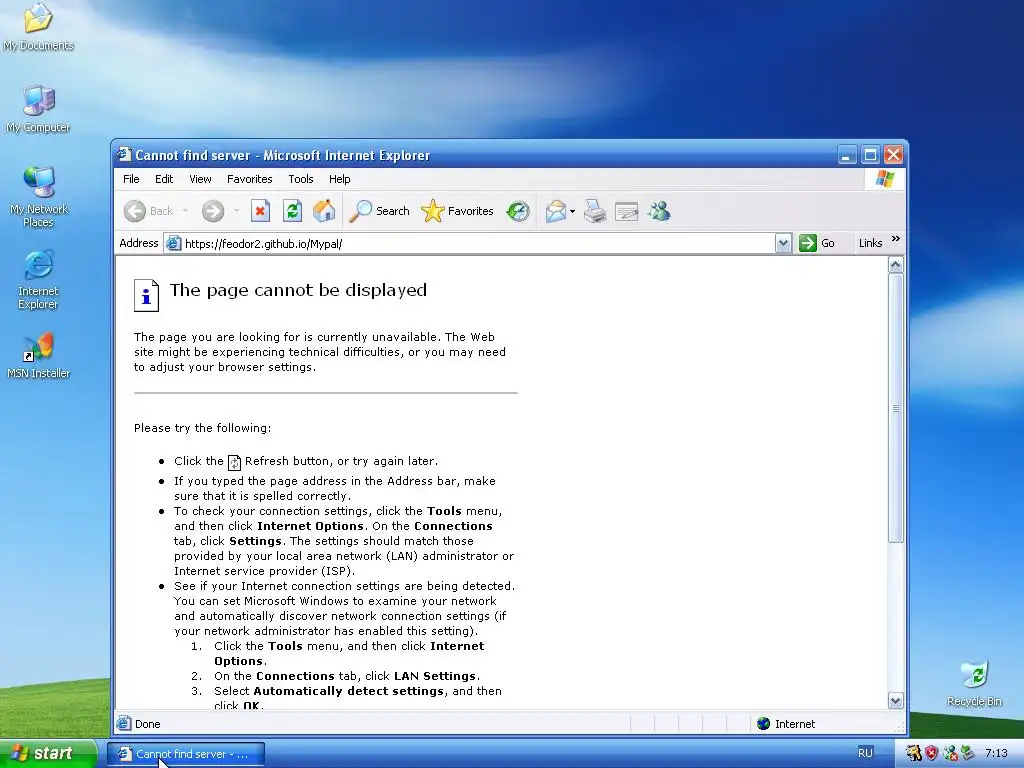Screen dimensions: 1024x768
Task: Click the status bar page icon
Action: coord(123,724)
